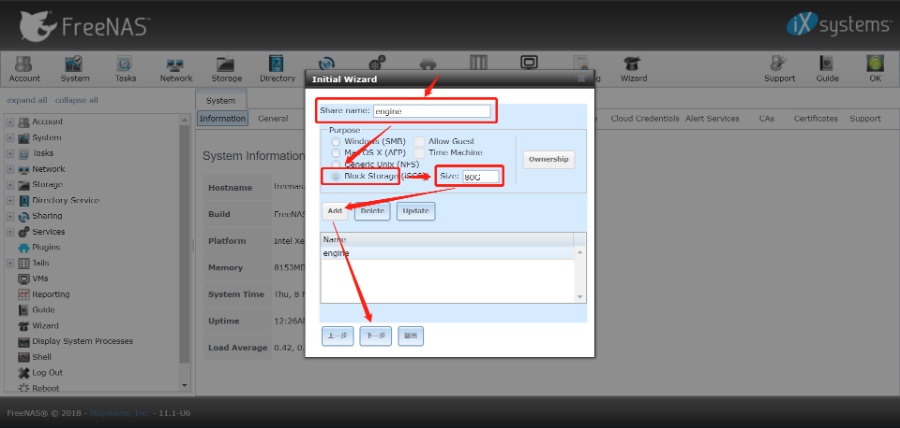Switch to the Information sub-tab
Image resolution: width=900 pixels, height=428 pixels.
[x=223, y=119]
